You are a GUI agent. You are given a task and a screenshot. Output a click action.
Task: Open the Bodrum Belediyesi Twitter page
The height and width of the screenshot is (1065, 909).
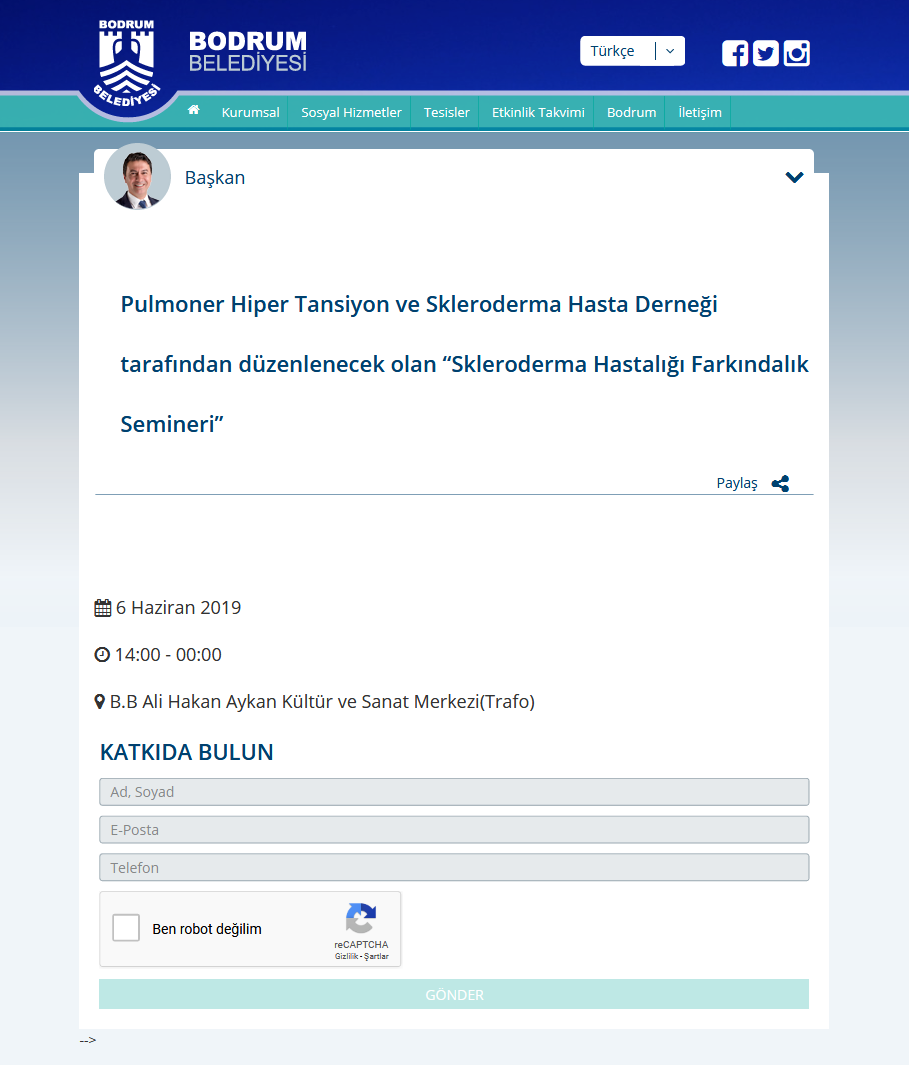pyautogui.click(x=766, y=53)
